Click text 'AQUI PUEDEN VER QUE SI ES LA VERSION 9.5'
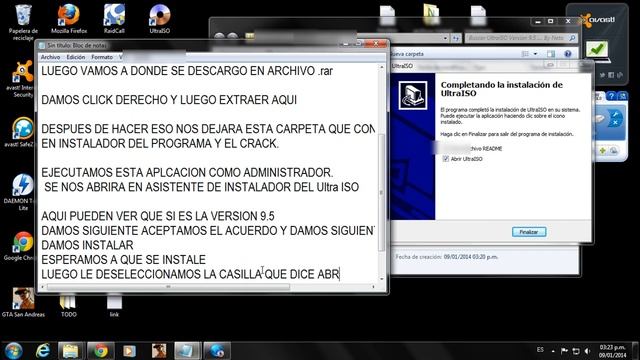This screenshot has height=360, width=640. [158, 216]
